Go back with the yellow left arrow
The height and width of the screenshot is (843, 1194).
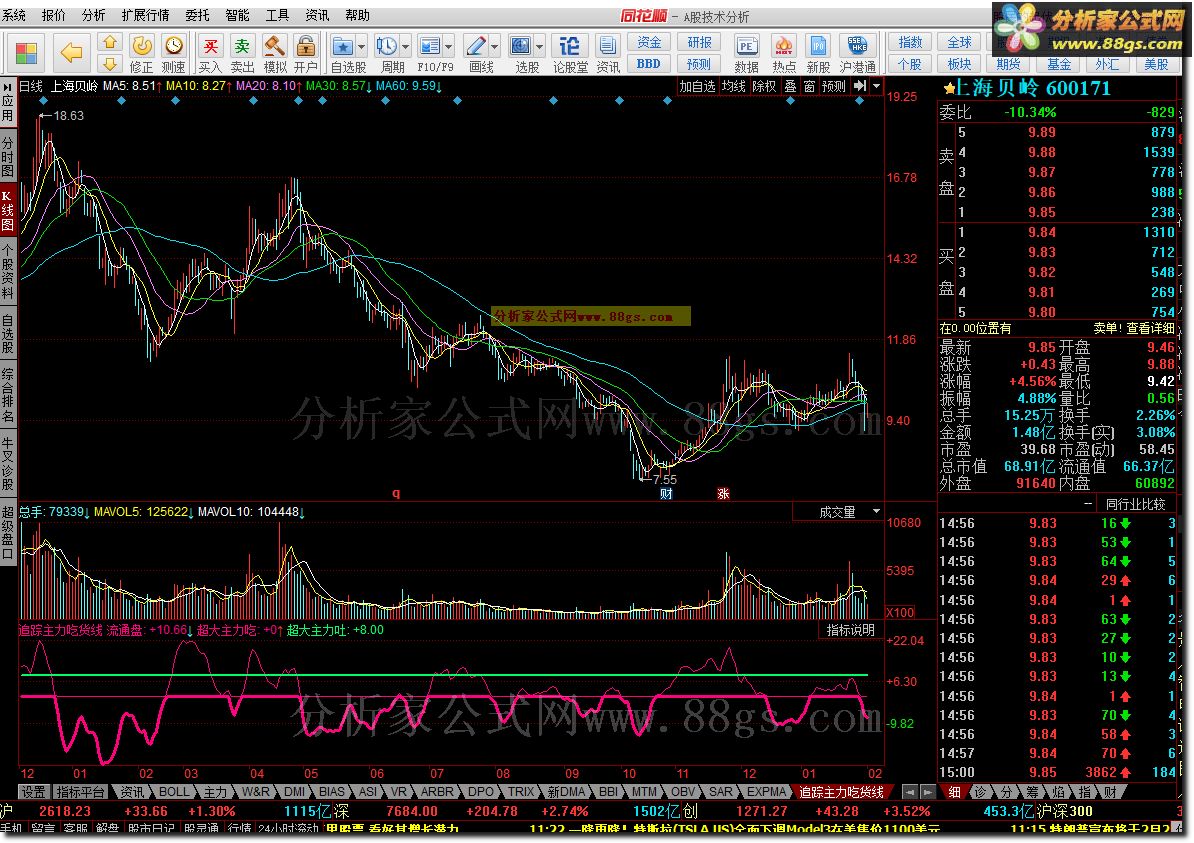point(71,53)
